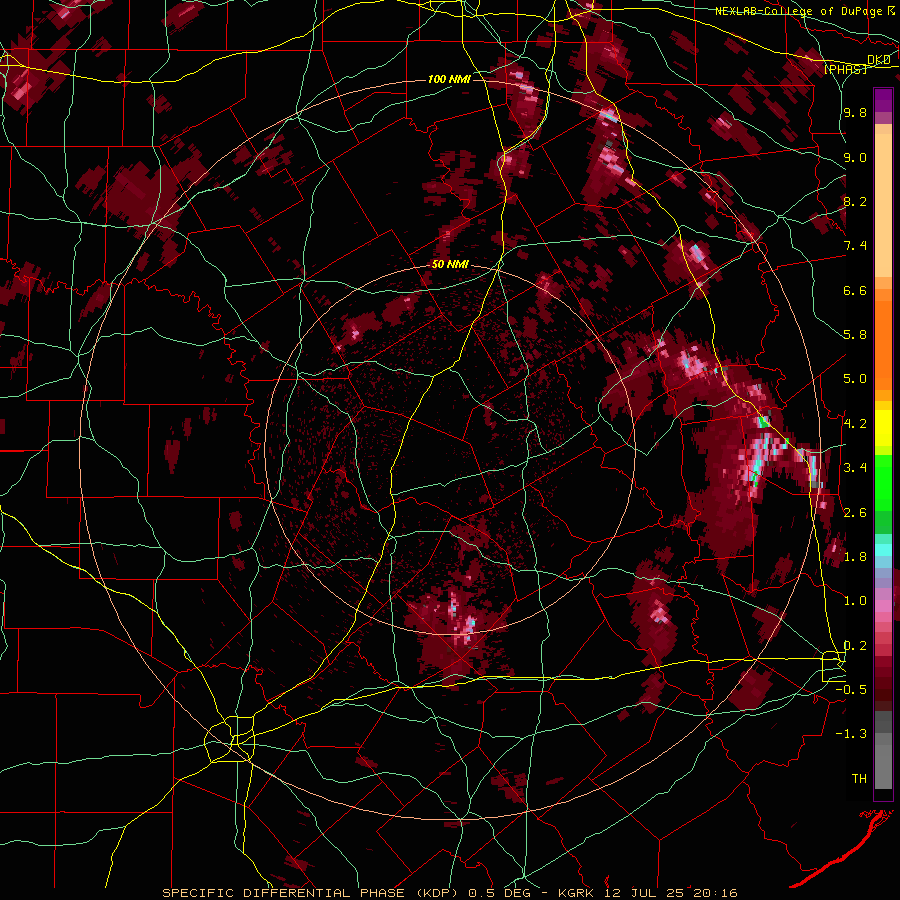The height and width of the screenshot is (900, 900).
Task: Click the "50 NMI" range ring label
Action: click(450, 265)
